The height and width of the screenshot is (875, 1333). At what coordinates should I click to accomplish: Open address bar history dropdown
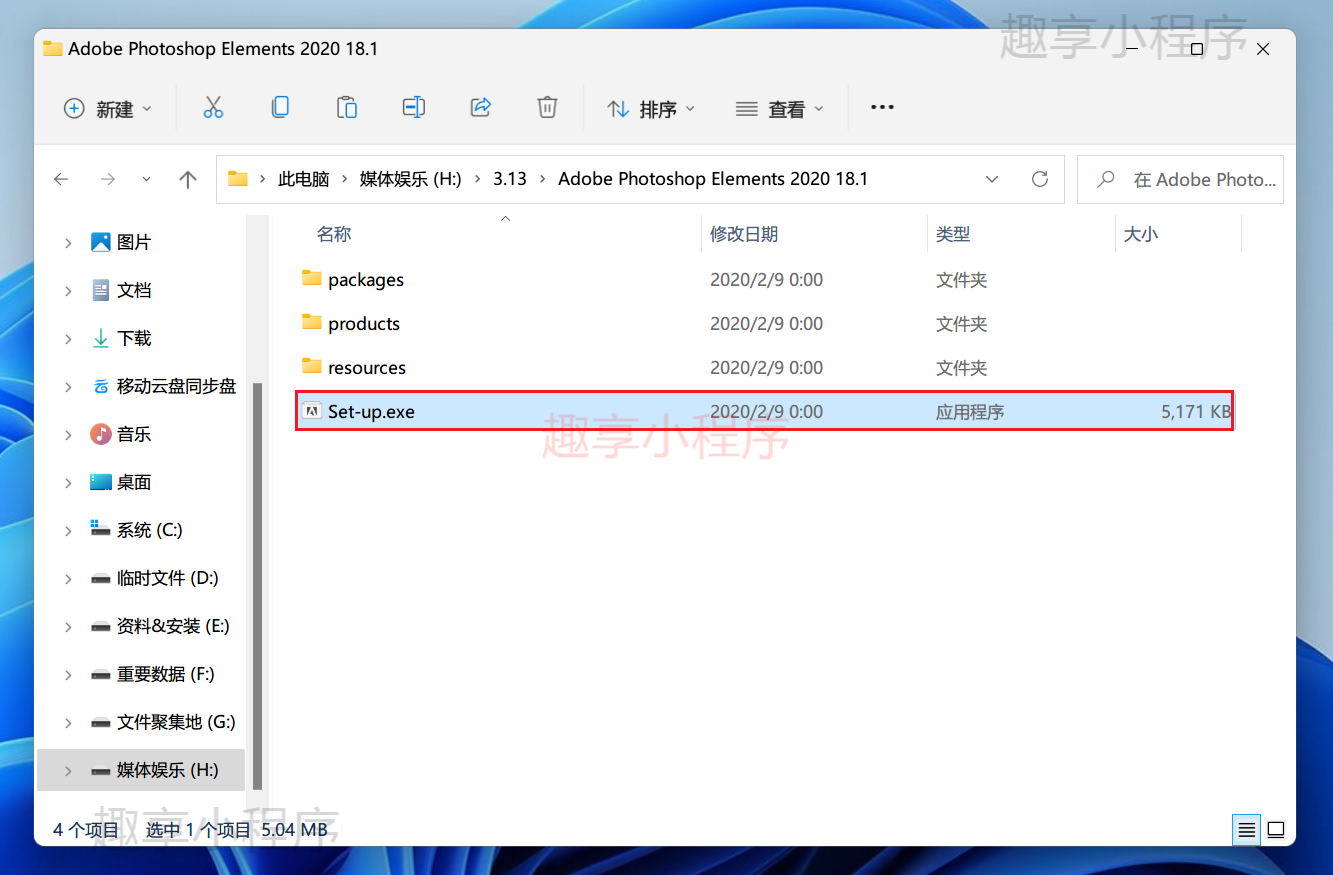992,179
